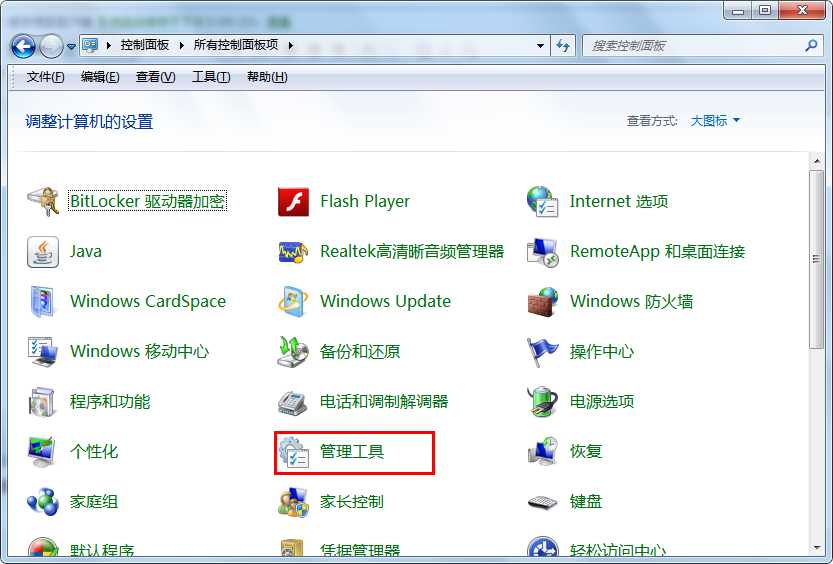Open the 工具(T) menu
This screenshot has width=833, height=564.
211,77
